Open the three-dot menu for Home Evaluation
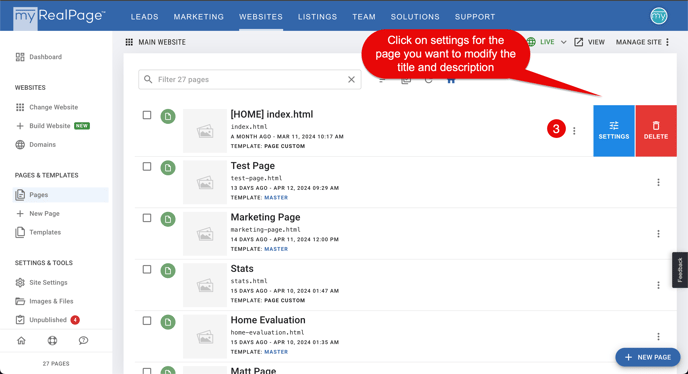Screen dimensions: 688x374 (x=658, y=336)
